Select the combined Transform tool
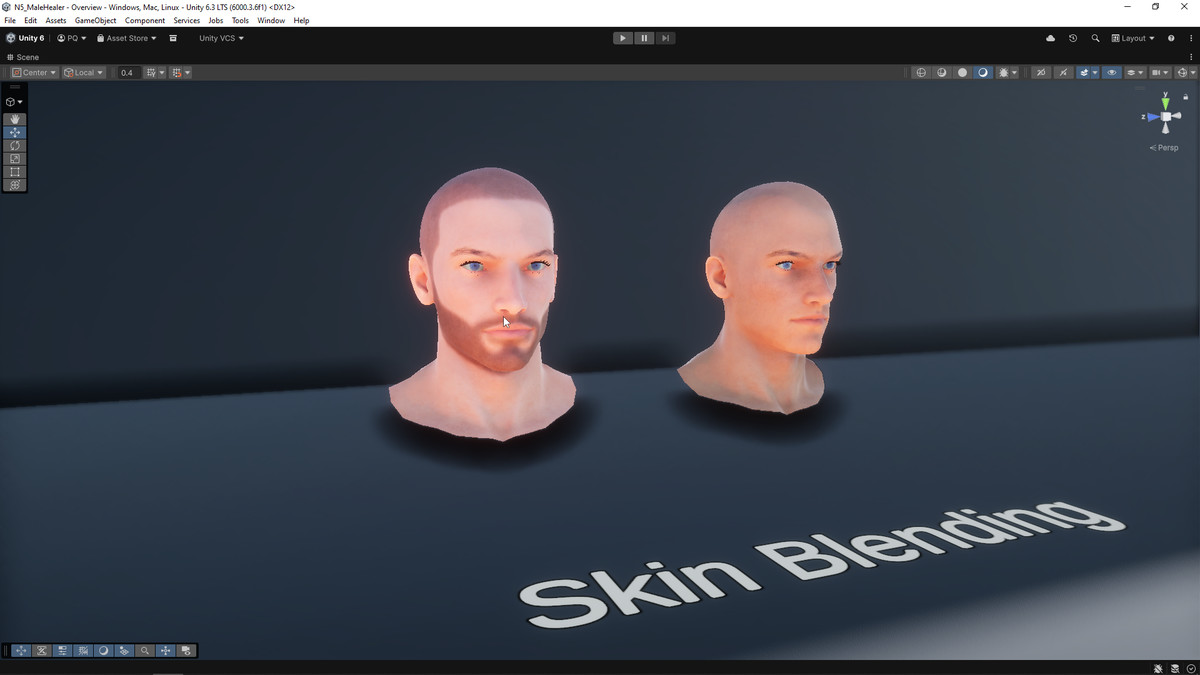1200x675 pixels. pos(15,185)
